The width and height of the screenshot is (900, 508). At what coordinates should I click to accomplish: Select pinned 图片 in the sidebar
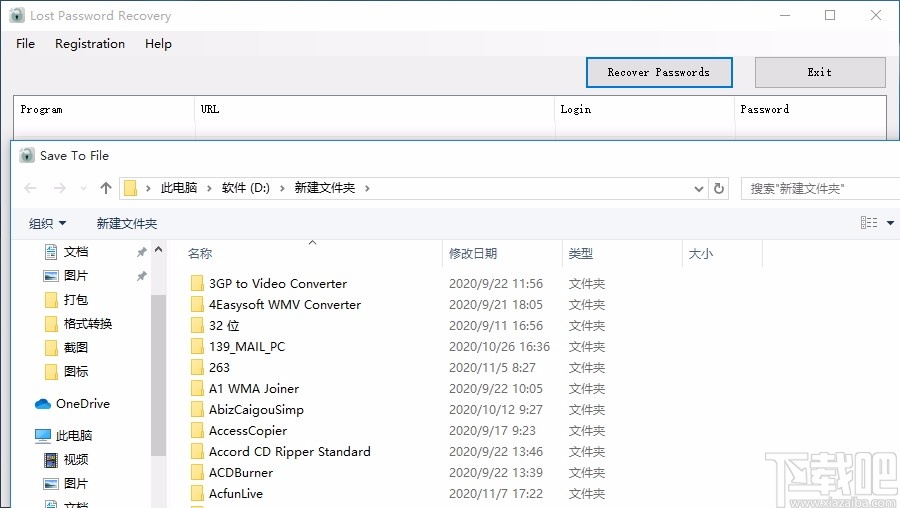pos(76,276)
